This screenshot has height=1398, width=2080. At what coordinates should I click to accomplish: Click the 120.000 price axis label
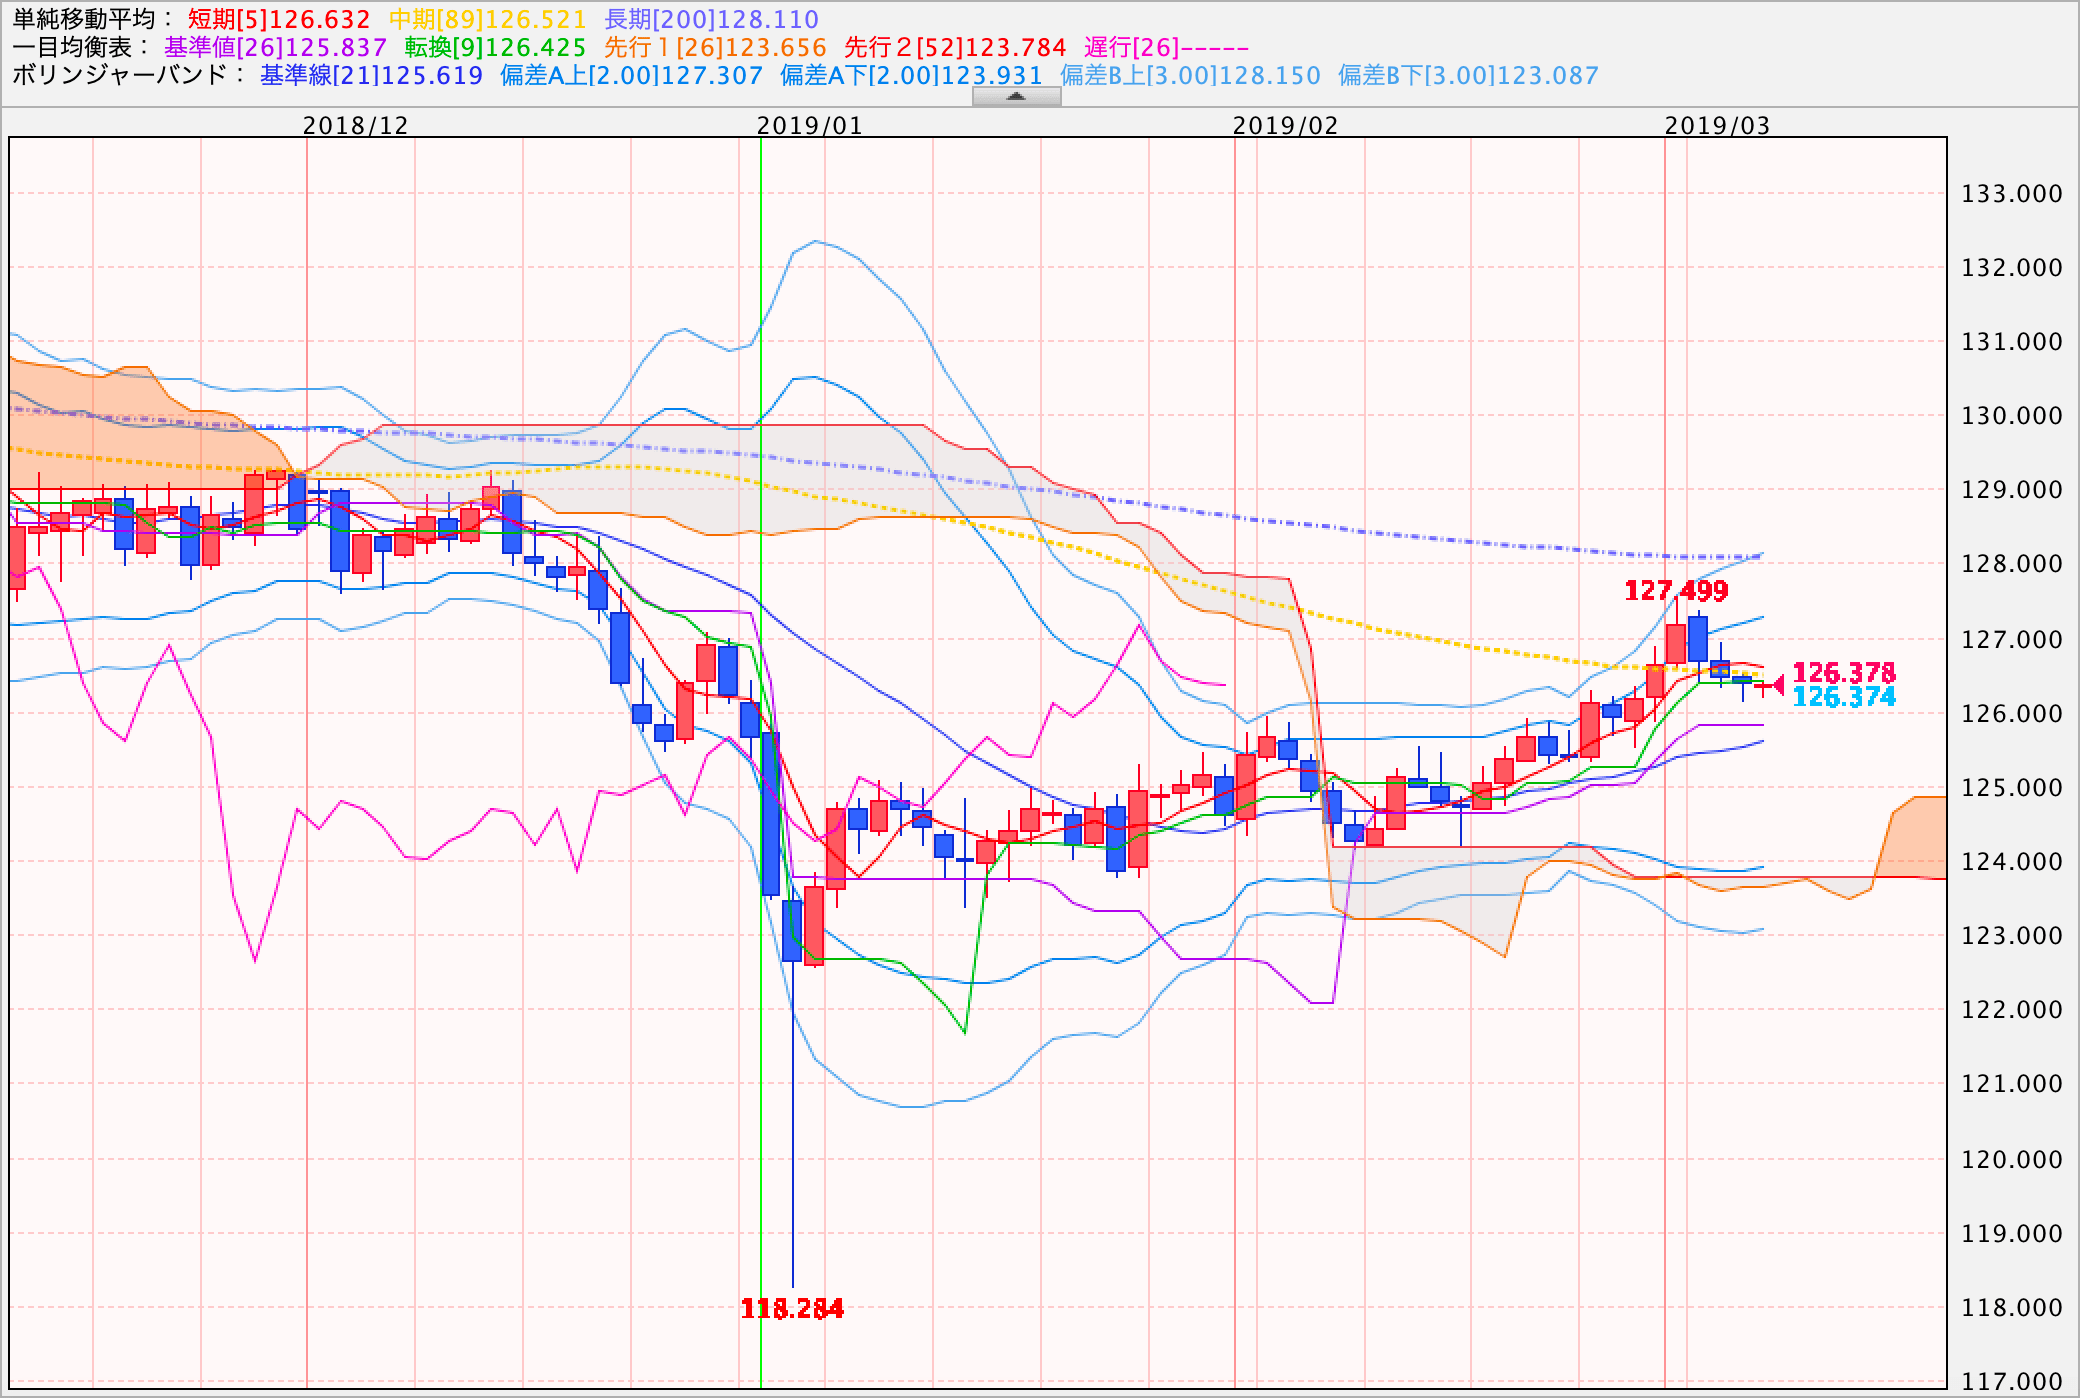[2012, 1160]
